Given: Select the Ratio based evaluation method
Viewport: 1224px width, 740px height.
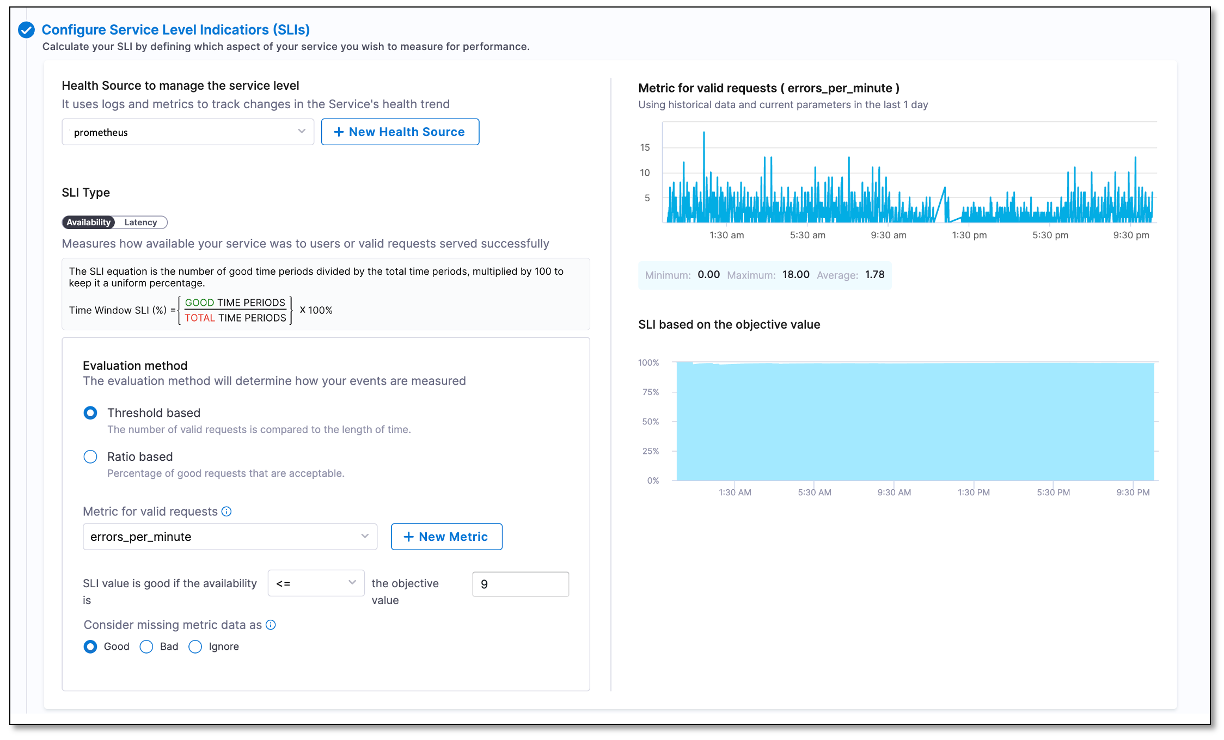Looking at the screenshot, I should pos(90,456).
